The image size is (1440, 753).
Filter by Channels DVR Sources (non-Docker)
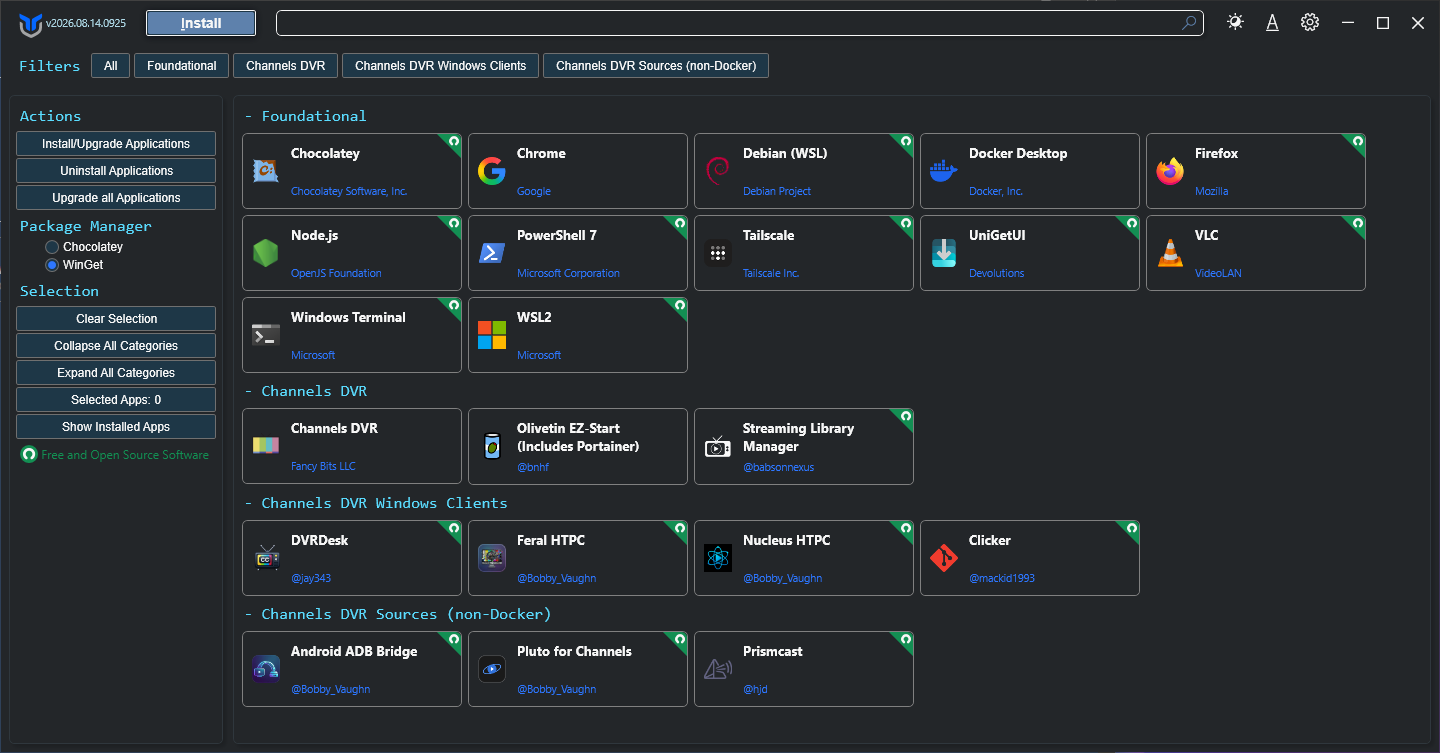(x=656, y=66)
